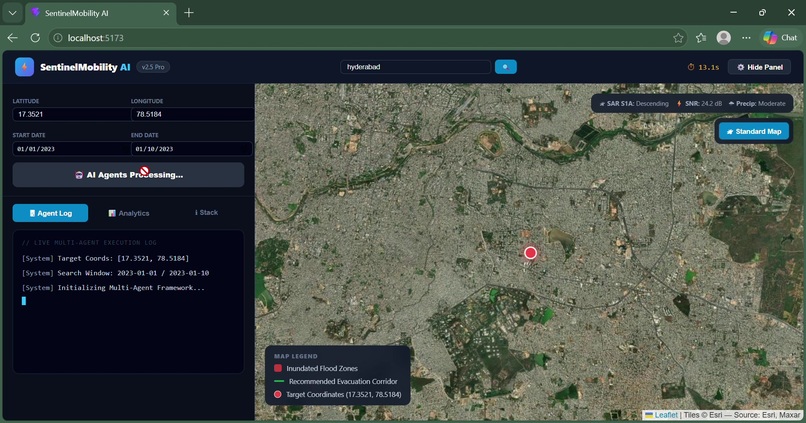The height and width of the screenshot is (423, 806).
Task: Open the browser profile avatar
Action: pos(724,38)
